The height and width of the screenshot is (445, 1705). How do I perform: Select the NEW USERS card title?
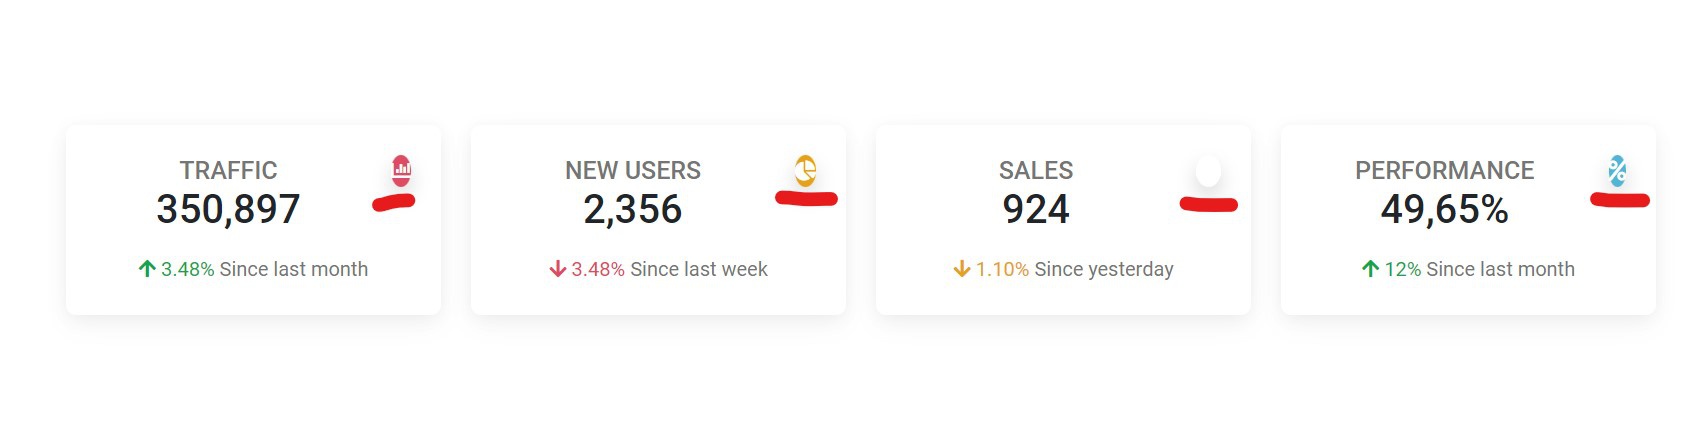[x=633, y=171]
